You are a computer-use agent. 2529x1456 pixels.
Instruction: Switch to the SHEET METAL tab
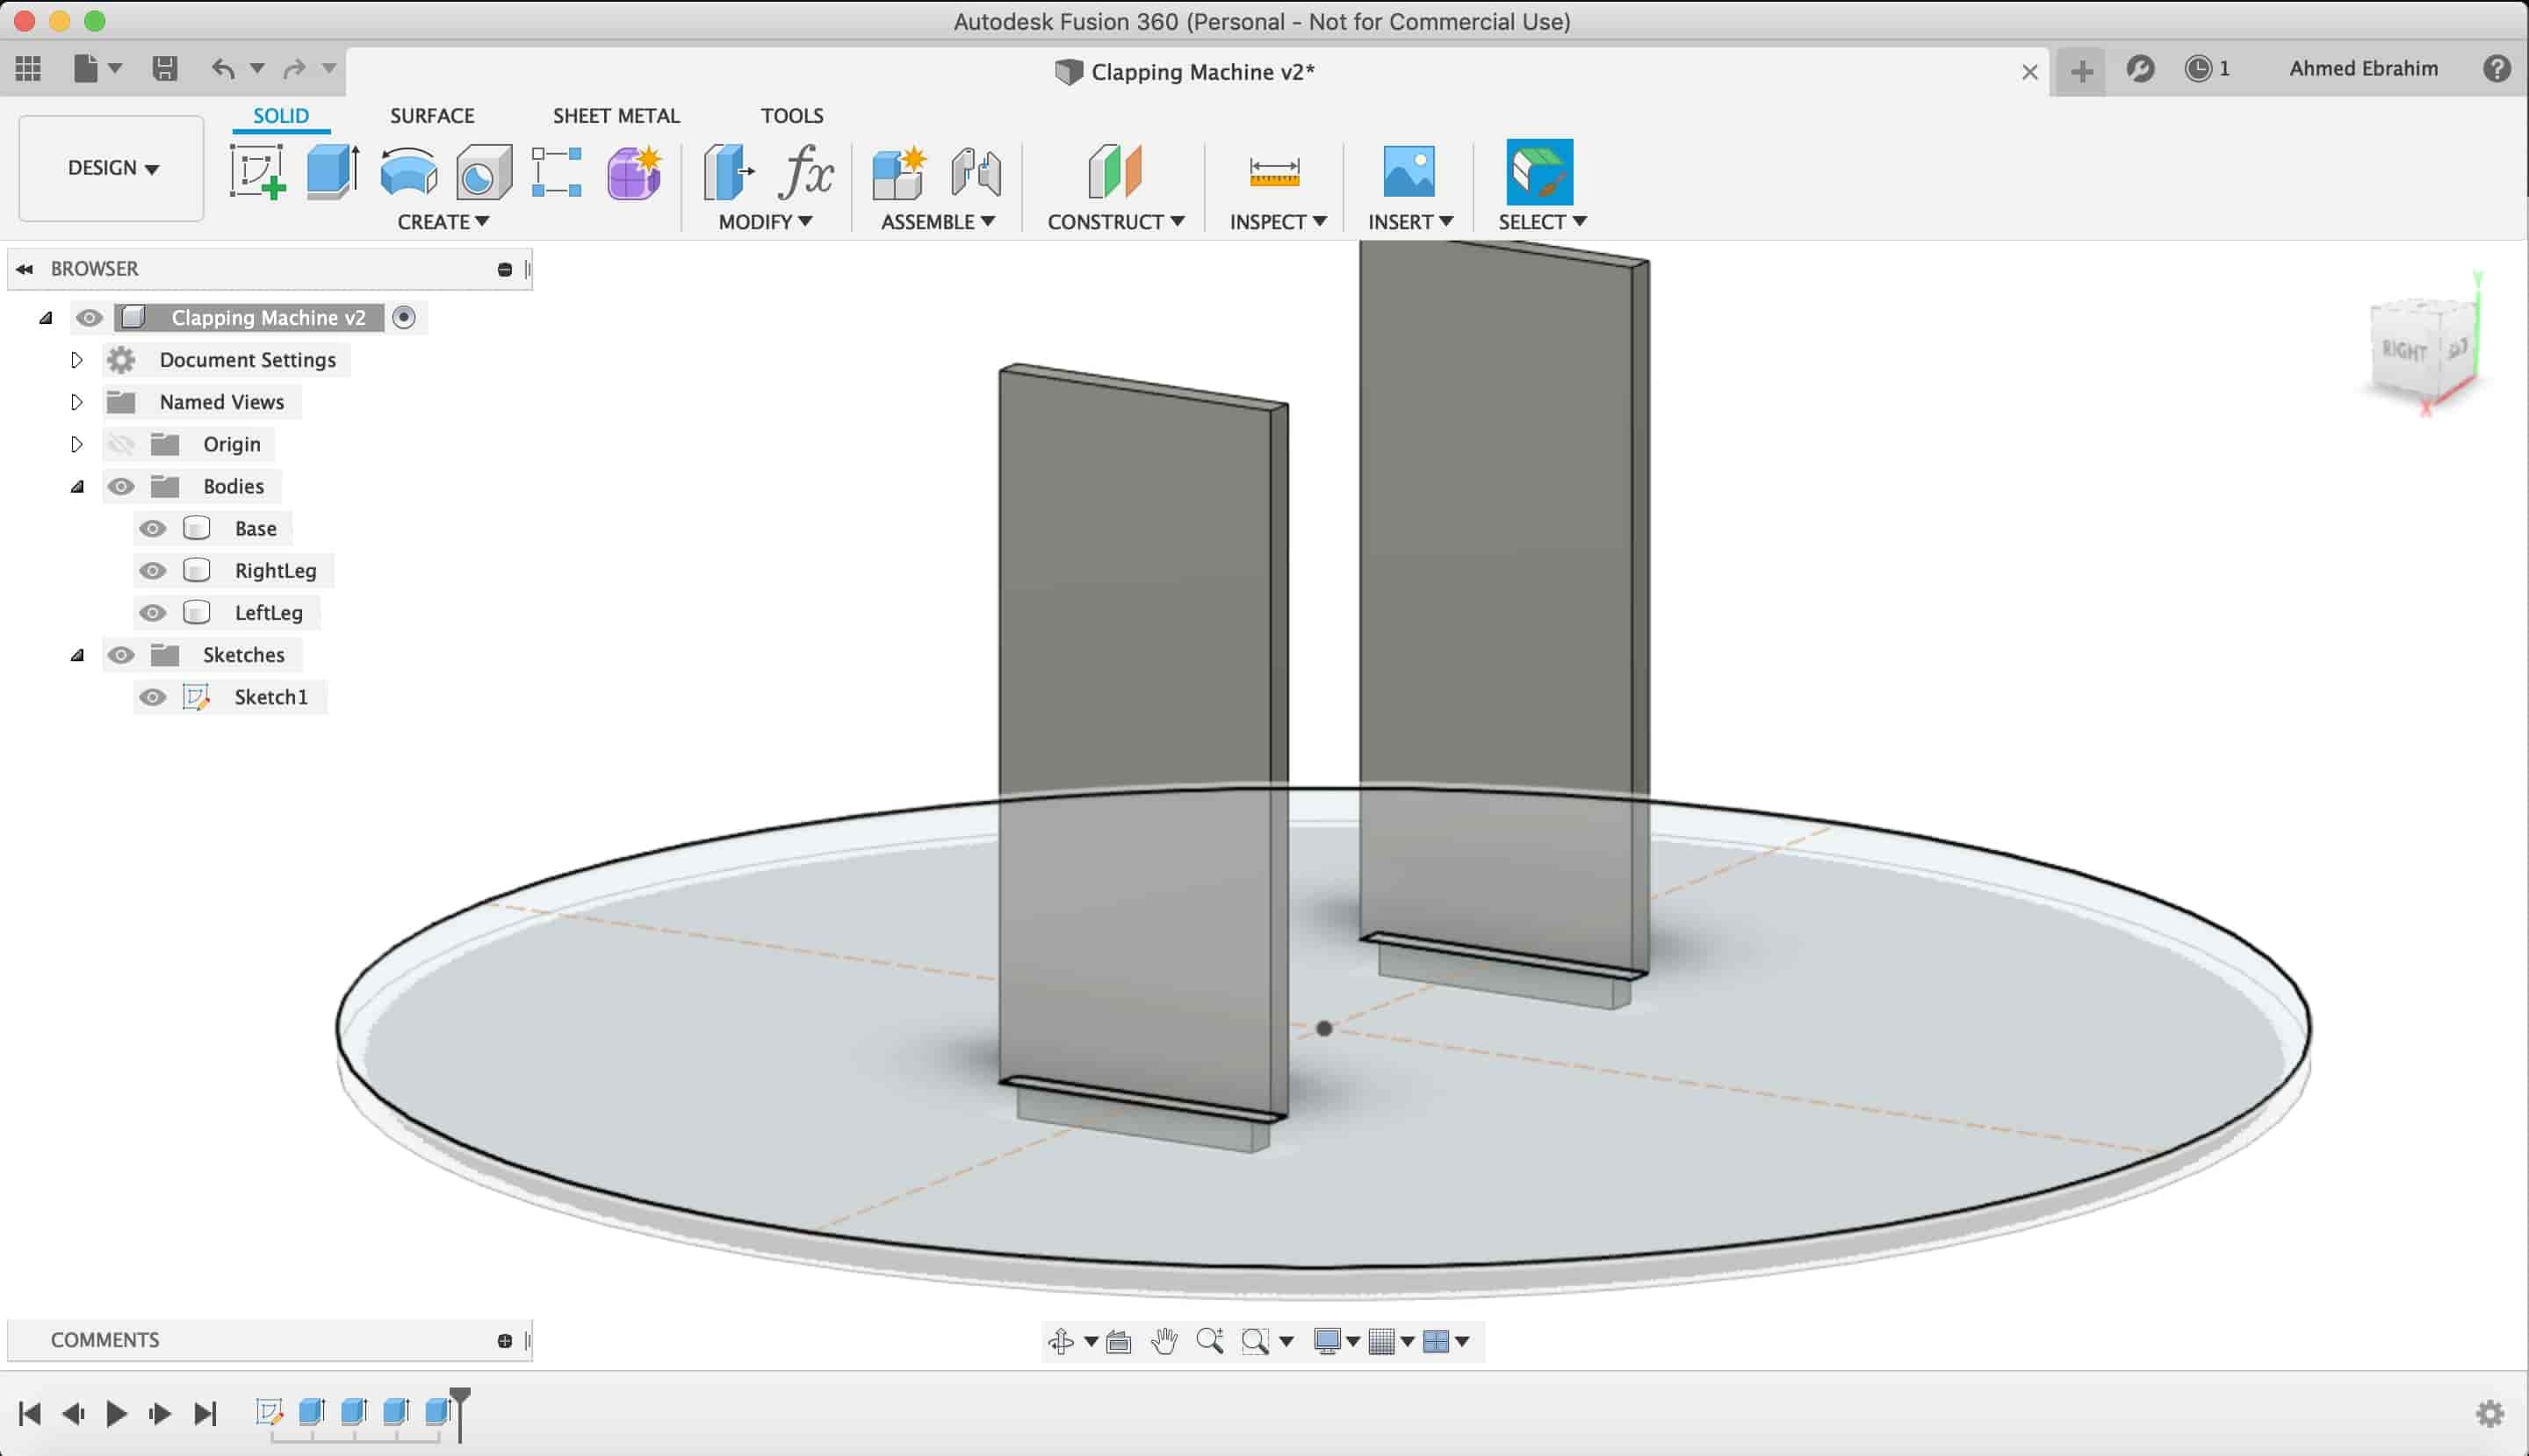616,116
